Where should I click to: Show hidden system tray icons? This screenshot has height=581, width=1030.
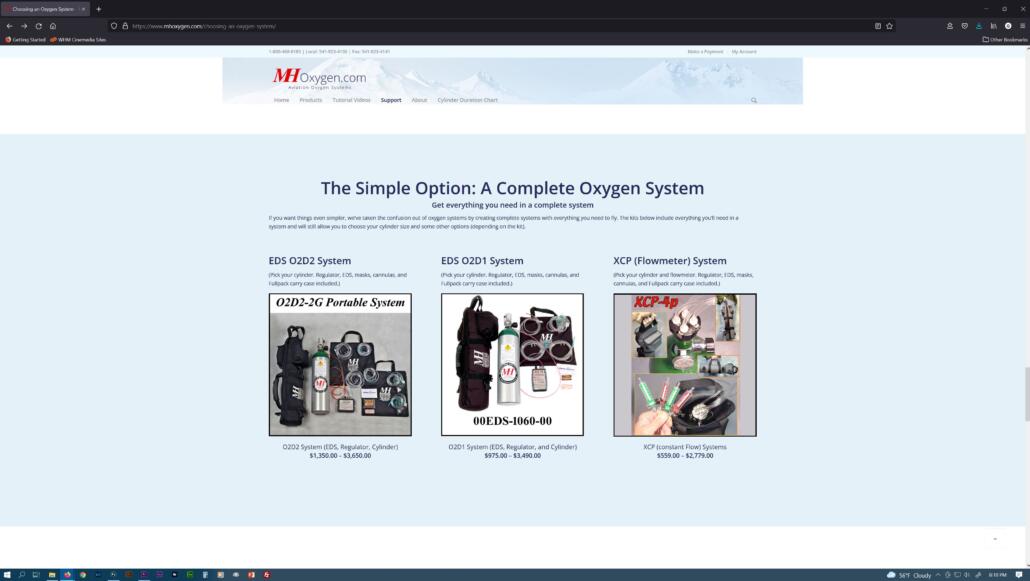[938, 575]
